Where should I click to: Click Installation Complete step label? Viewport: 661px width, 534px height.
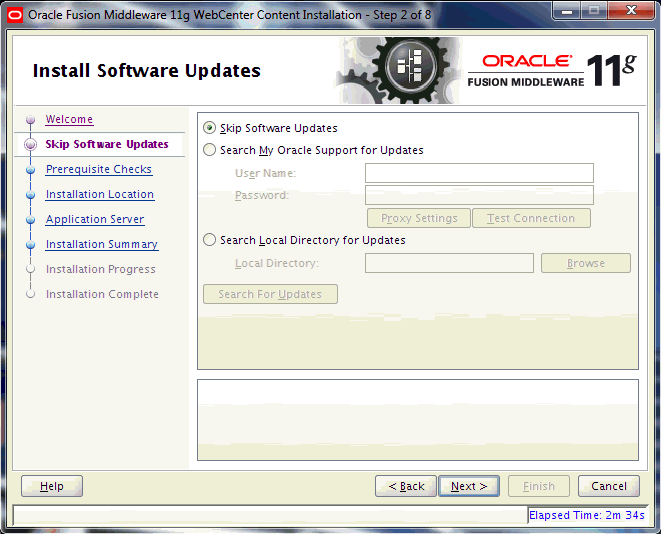point(102,294)
